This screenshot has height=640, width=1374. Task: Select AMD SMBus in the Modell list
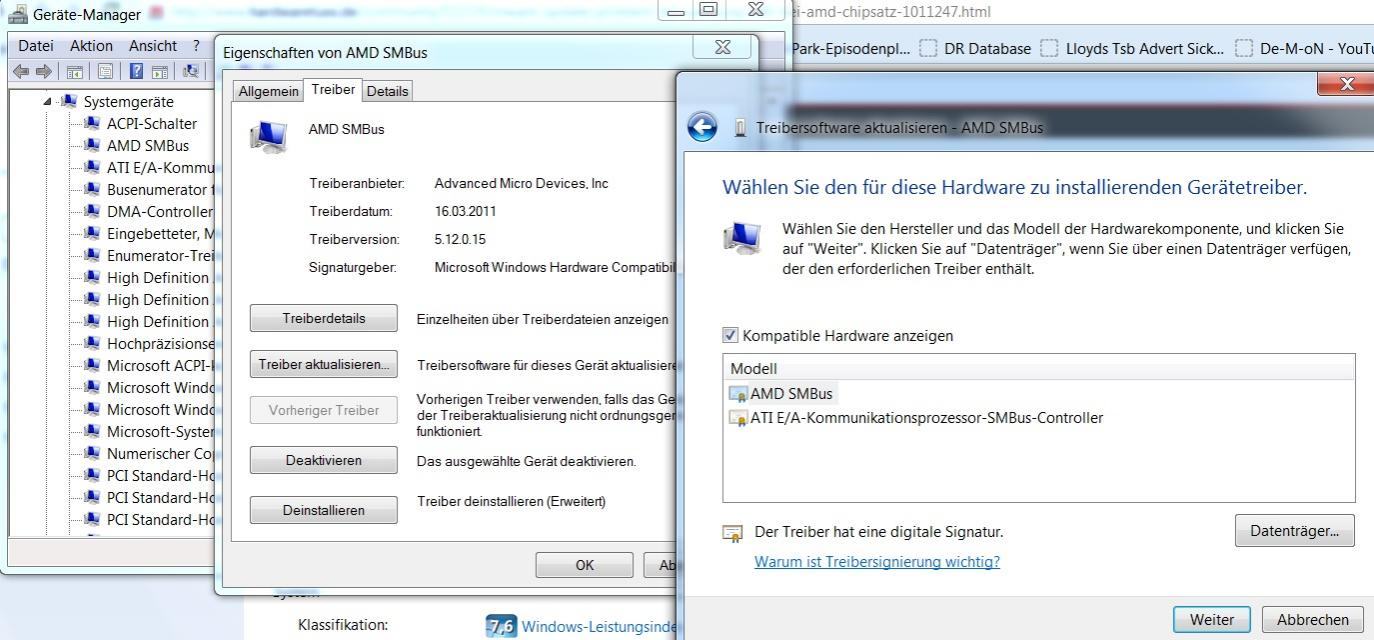tap(791, 394)
